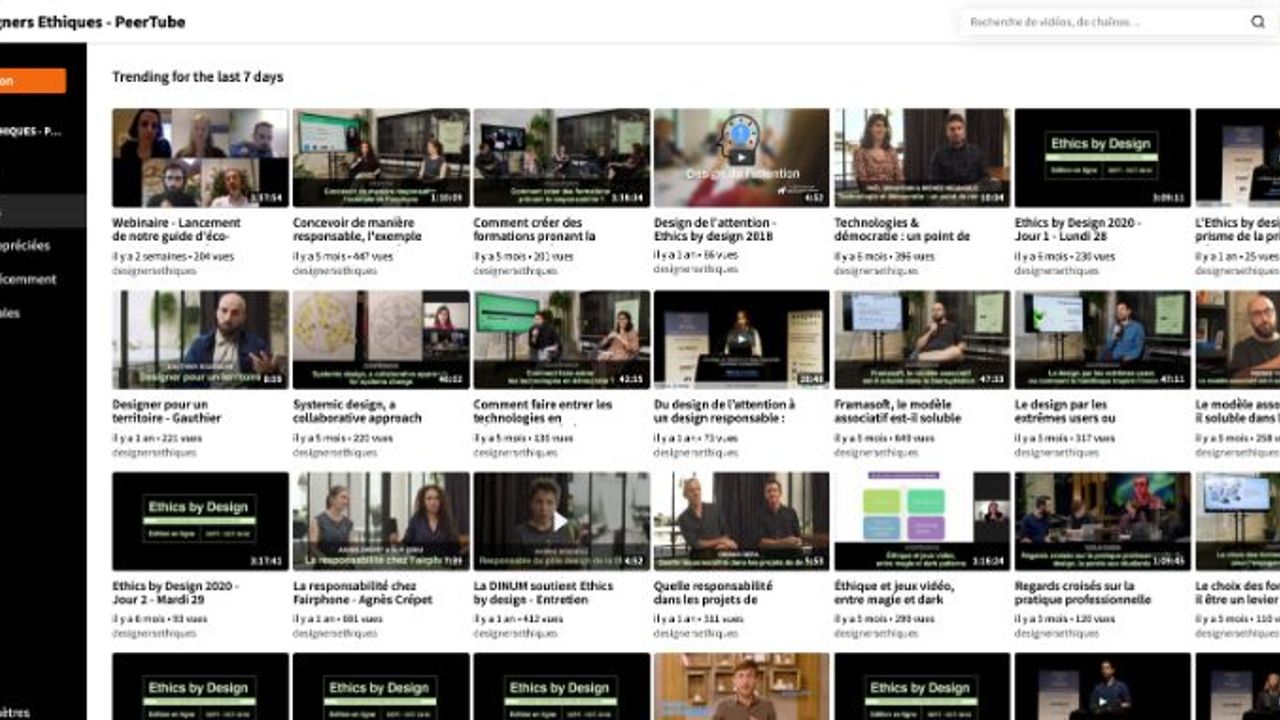Open the recently added videos sidebar item
This screenshot has height=720, width=1280.
(x=30, y=279)
